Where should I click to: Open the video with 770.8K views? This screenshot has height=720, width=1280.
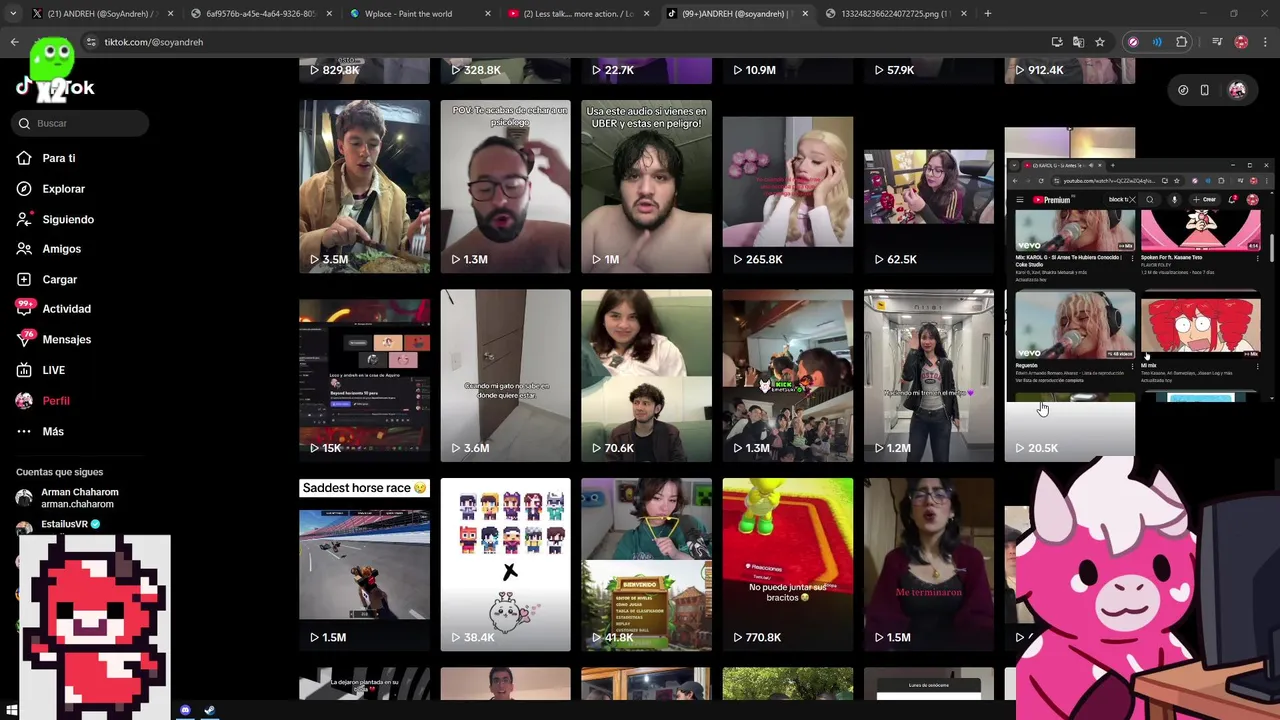pos(788,565)
